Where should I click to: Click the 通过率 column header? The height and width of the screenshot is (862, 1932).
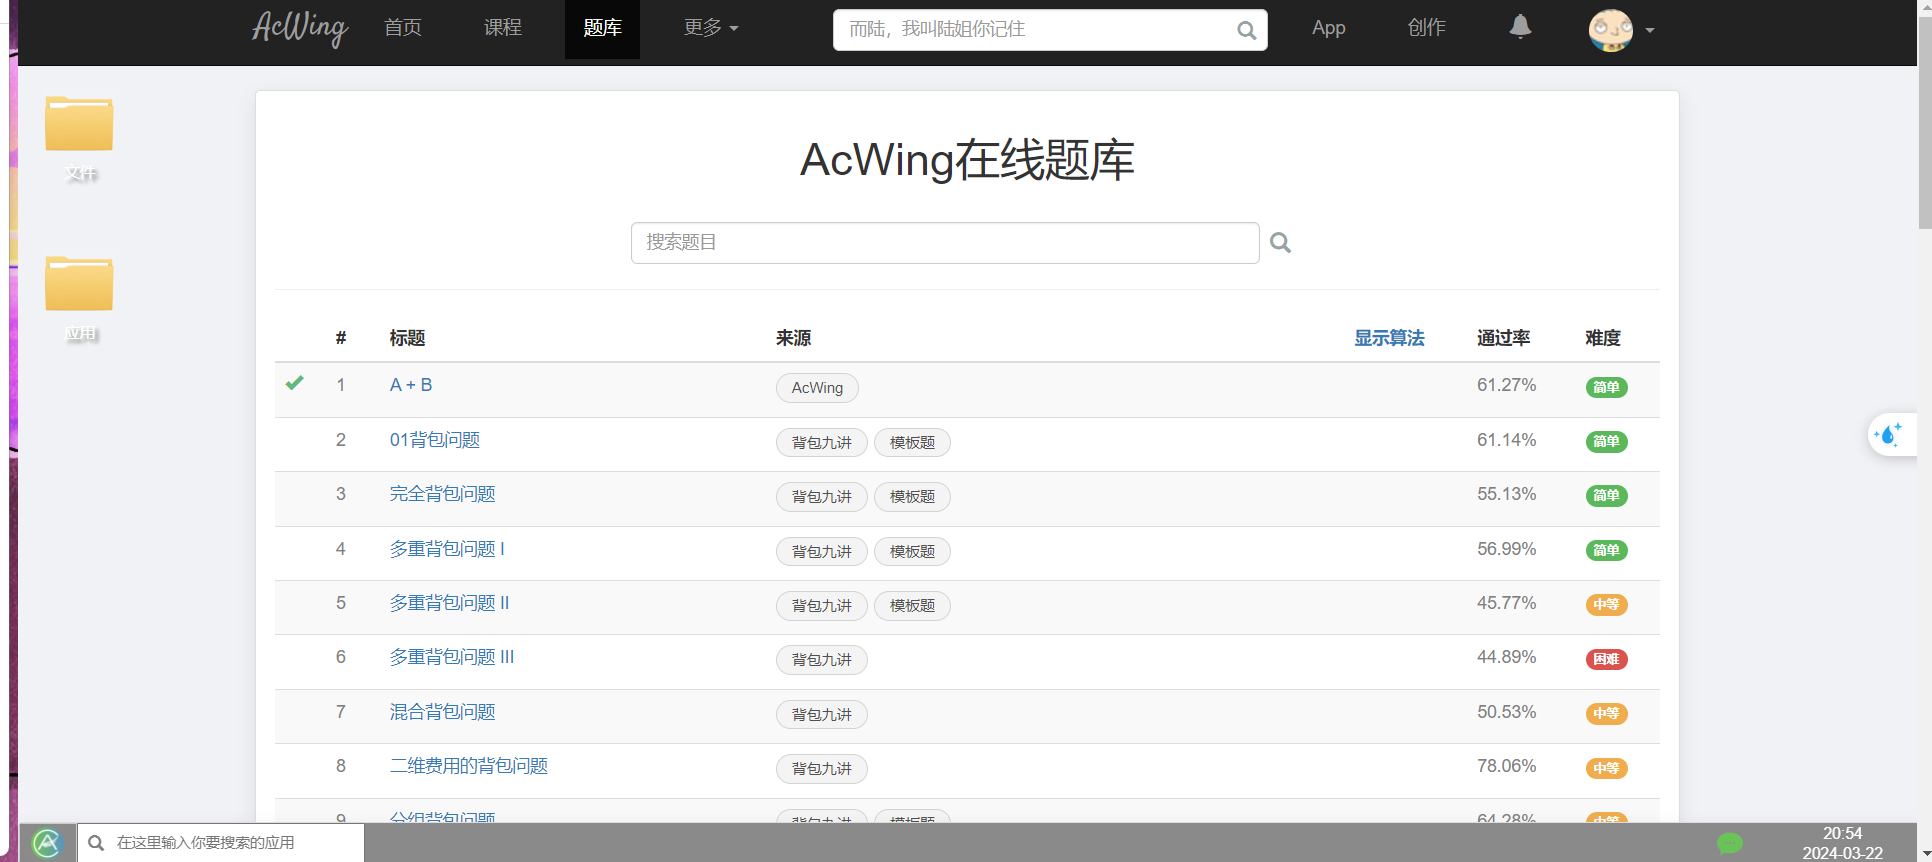pyautogui.click(x=1503, y=338)
